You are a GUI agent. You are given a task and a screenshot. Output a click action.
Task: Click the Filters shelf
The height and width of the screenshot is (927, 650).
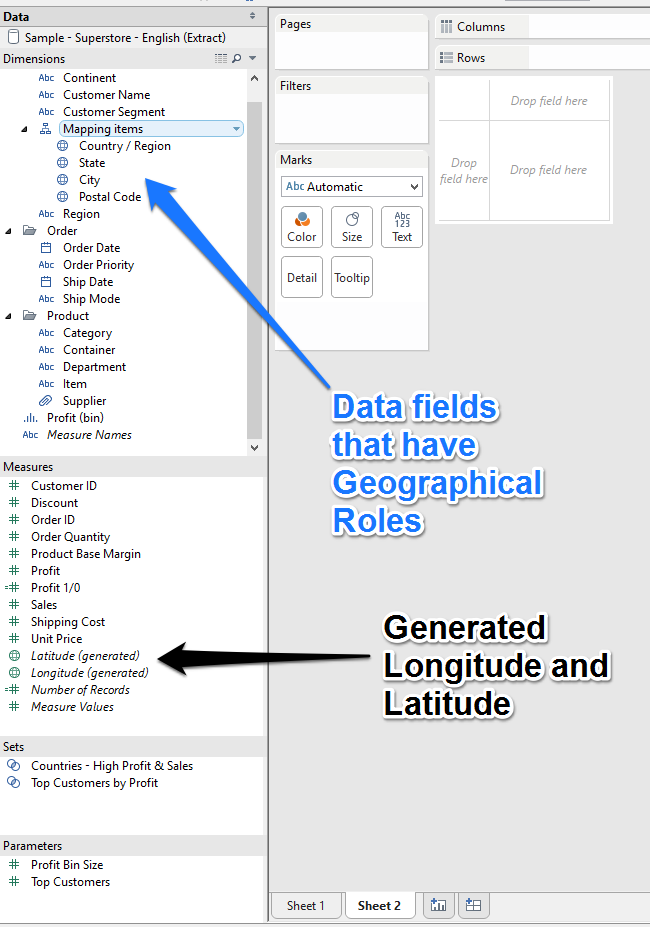click(x=351, y=110)
